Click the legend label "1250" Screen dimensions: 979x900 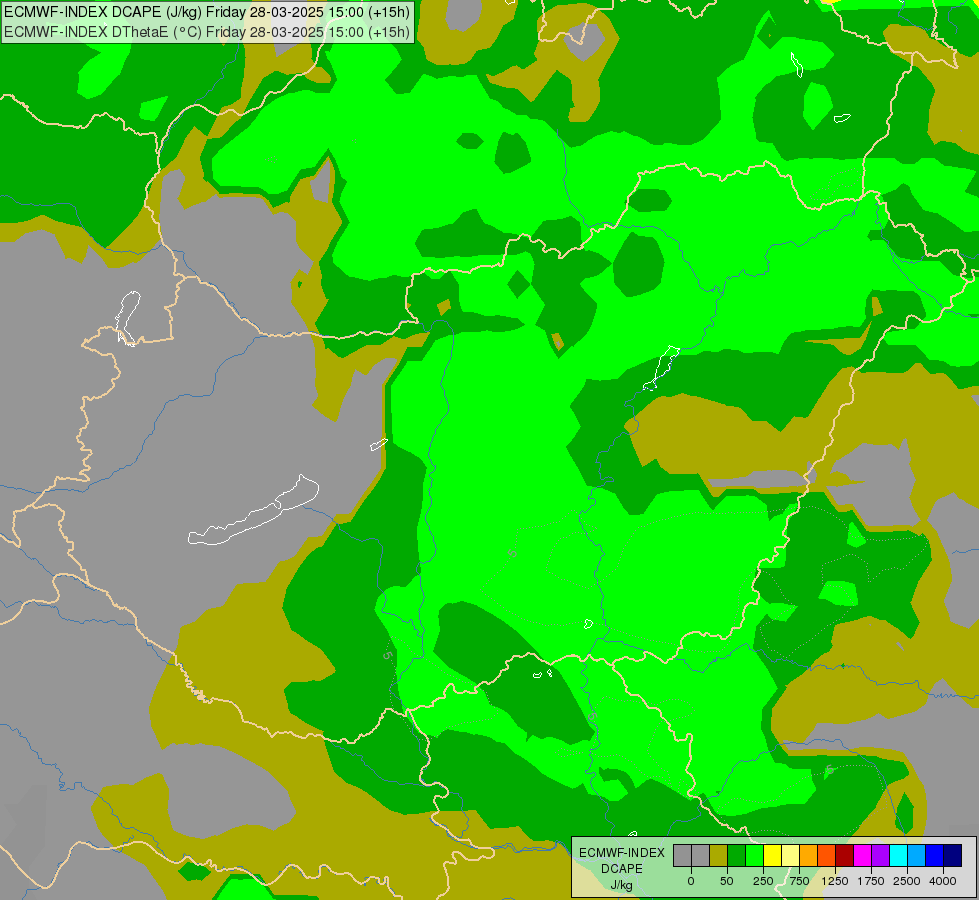835,881
